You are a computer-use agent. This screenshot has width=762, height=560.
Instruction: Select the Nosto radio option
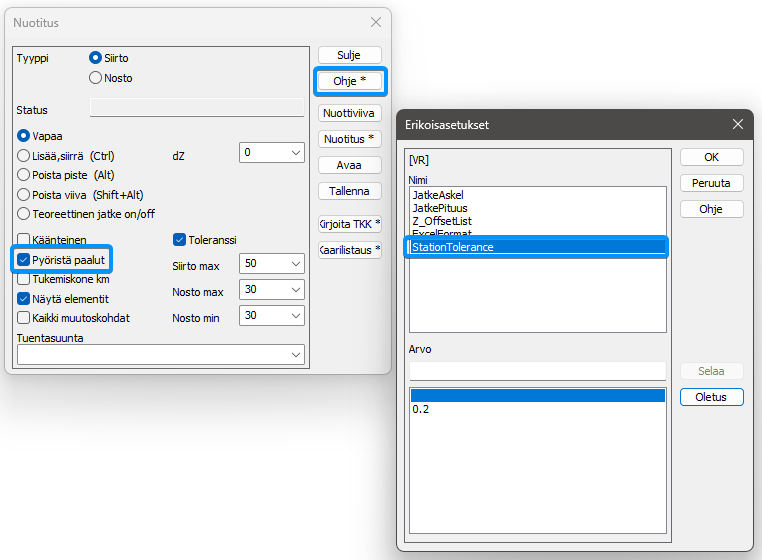(96, 78)
